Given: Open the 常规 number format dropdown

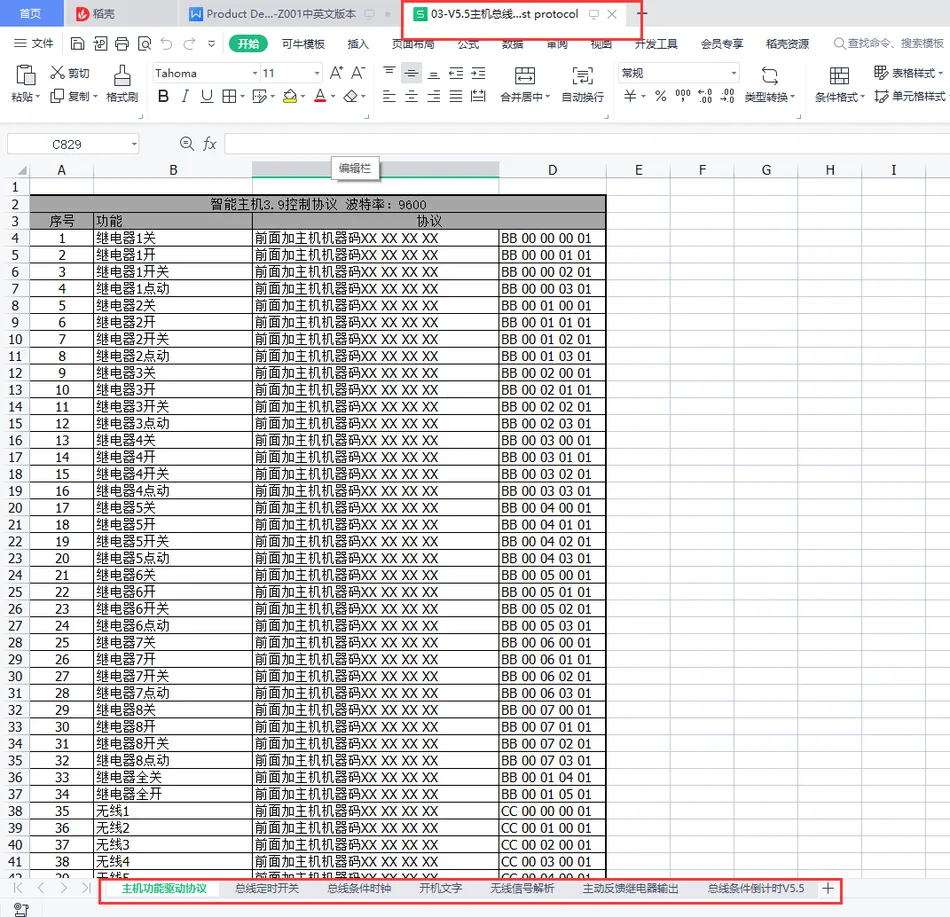Looking at the screenshot, I should click(x=734, y=73).
